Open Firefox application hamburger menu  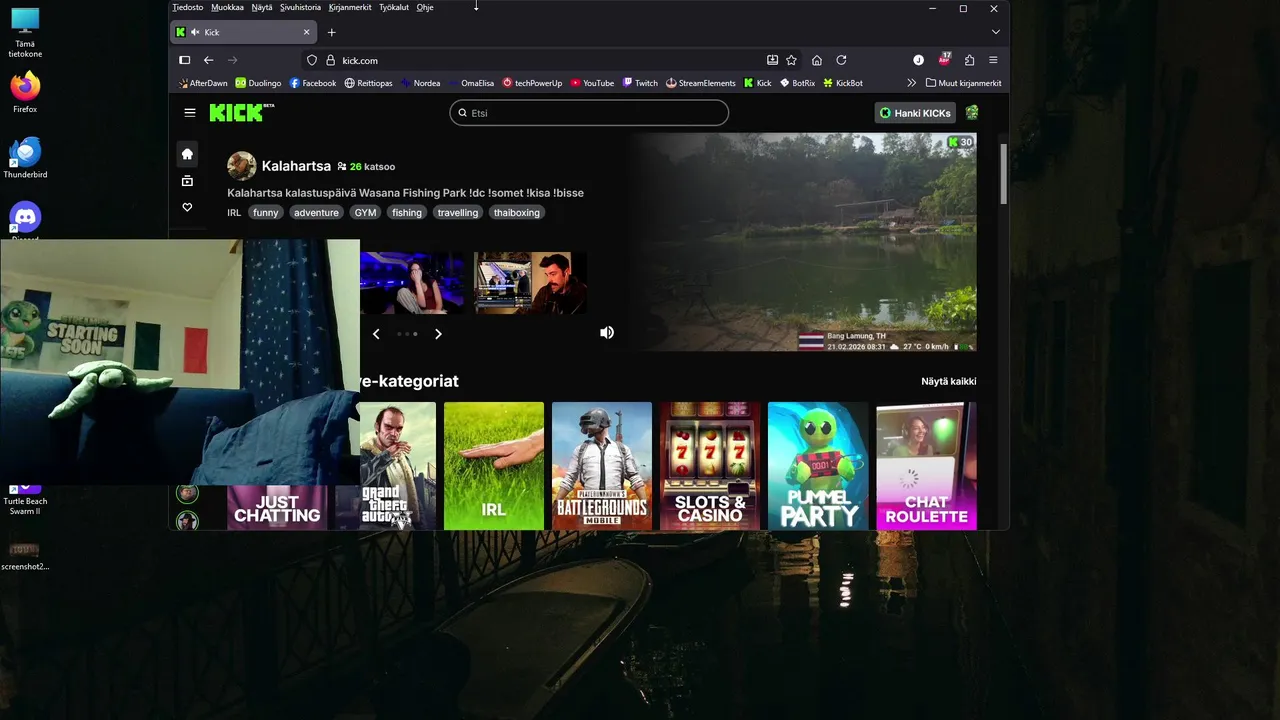tap(993, 60)
